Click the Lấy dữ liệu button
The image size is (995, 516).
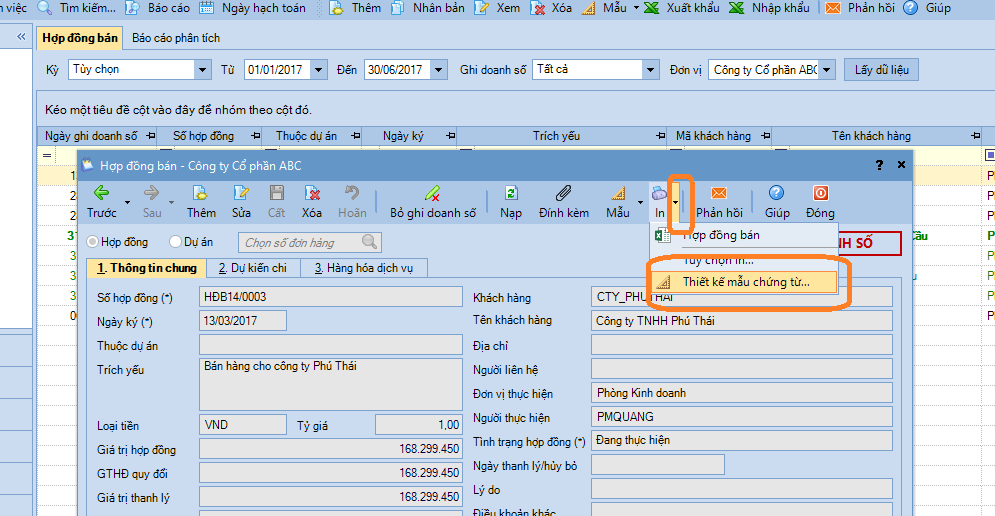click(881, 70)
